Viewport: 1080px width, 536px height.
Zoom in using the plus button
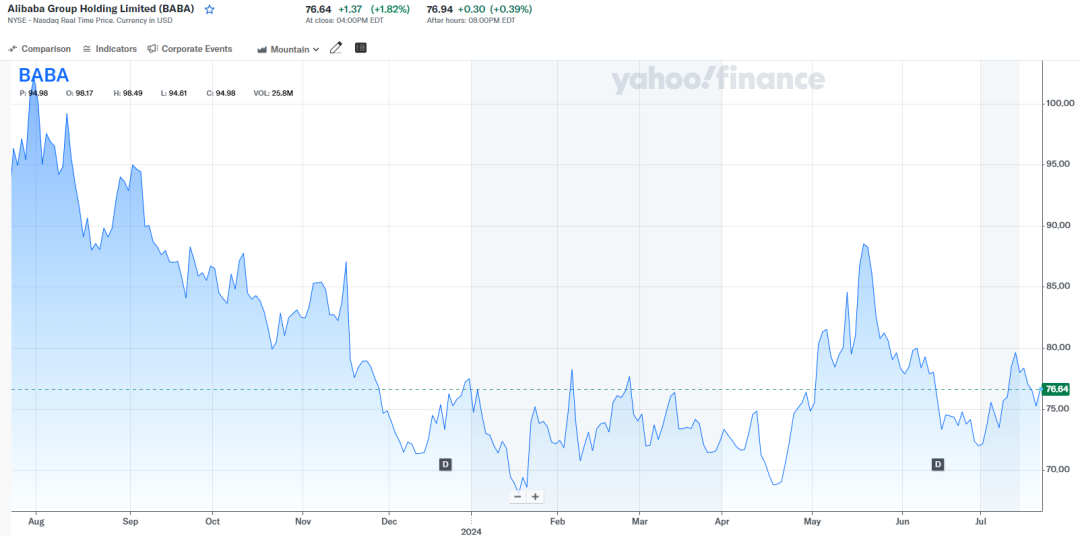coord(535,497)
